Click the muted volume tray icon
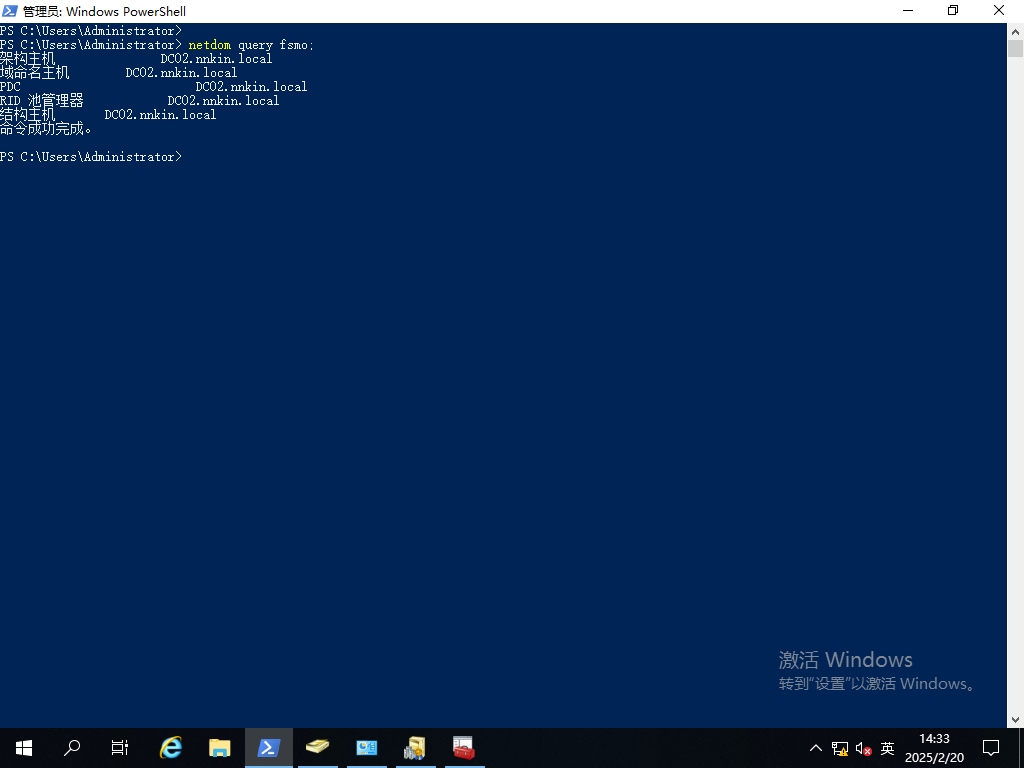This screenshot has width=1024, height=768. [x=863, y=748]
